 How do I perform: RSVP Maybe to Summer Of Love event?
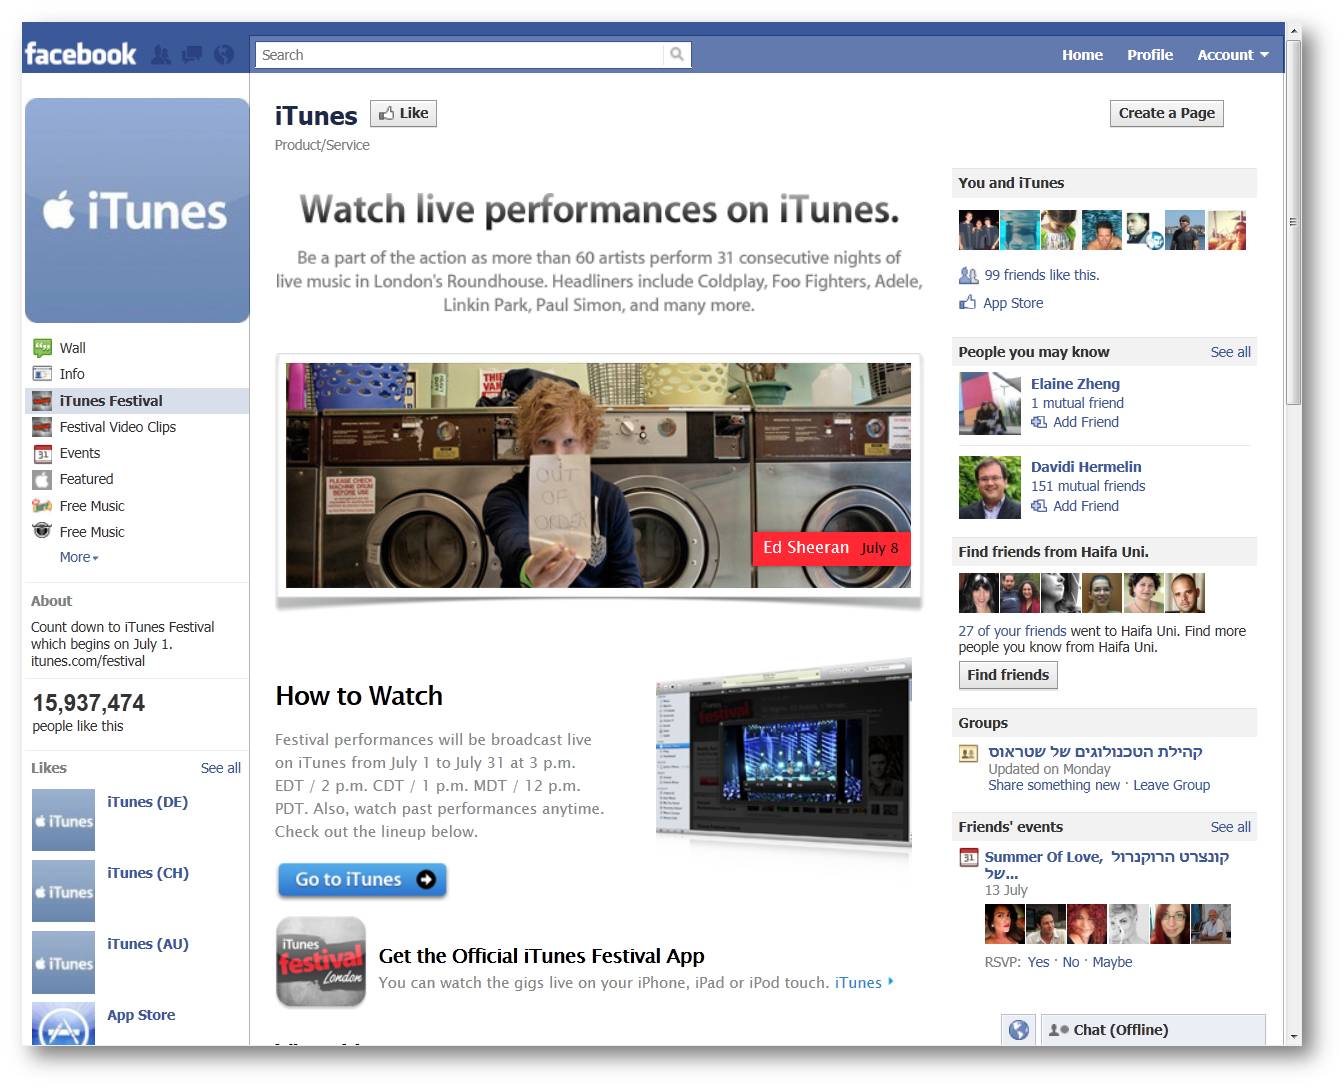click(x=1112, y=962)
